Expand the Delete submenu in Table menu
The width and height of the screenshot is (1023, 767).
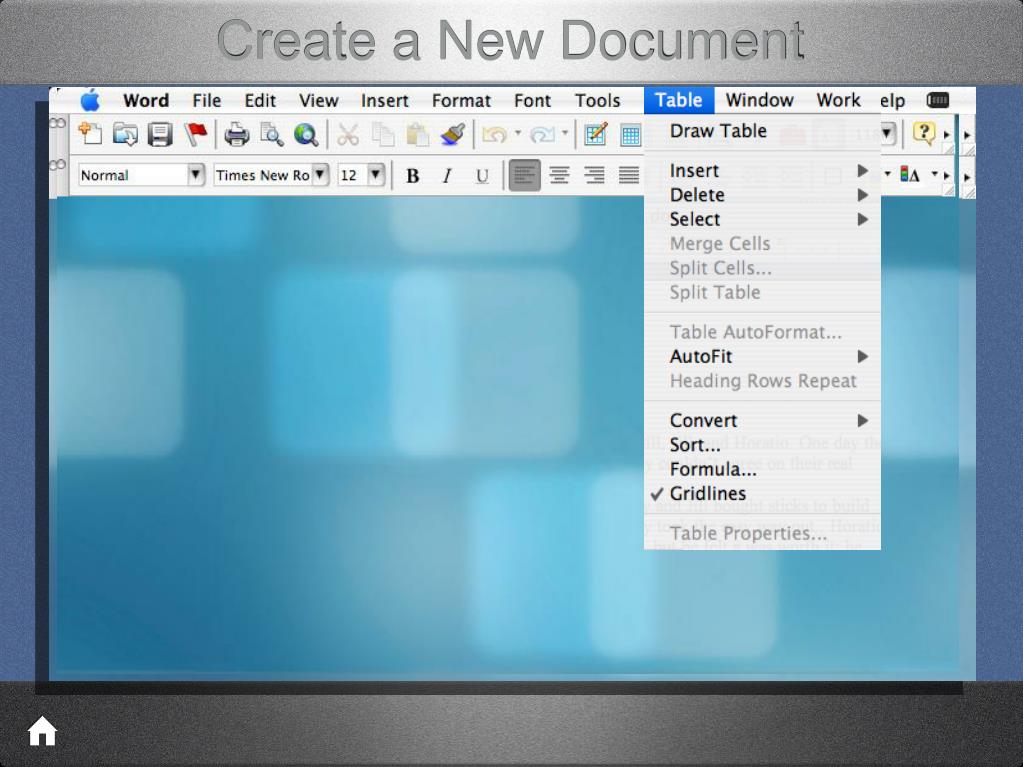coord(762,195)
